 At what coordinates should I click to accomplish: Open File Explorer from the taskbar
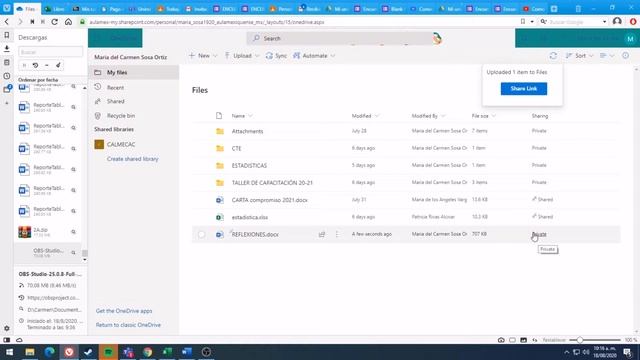(x=30, y=352)
